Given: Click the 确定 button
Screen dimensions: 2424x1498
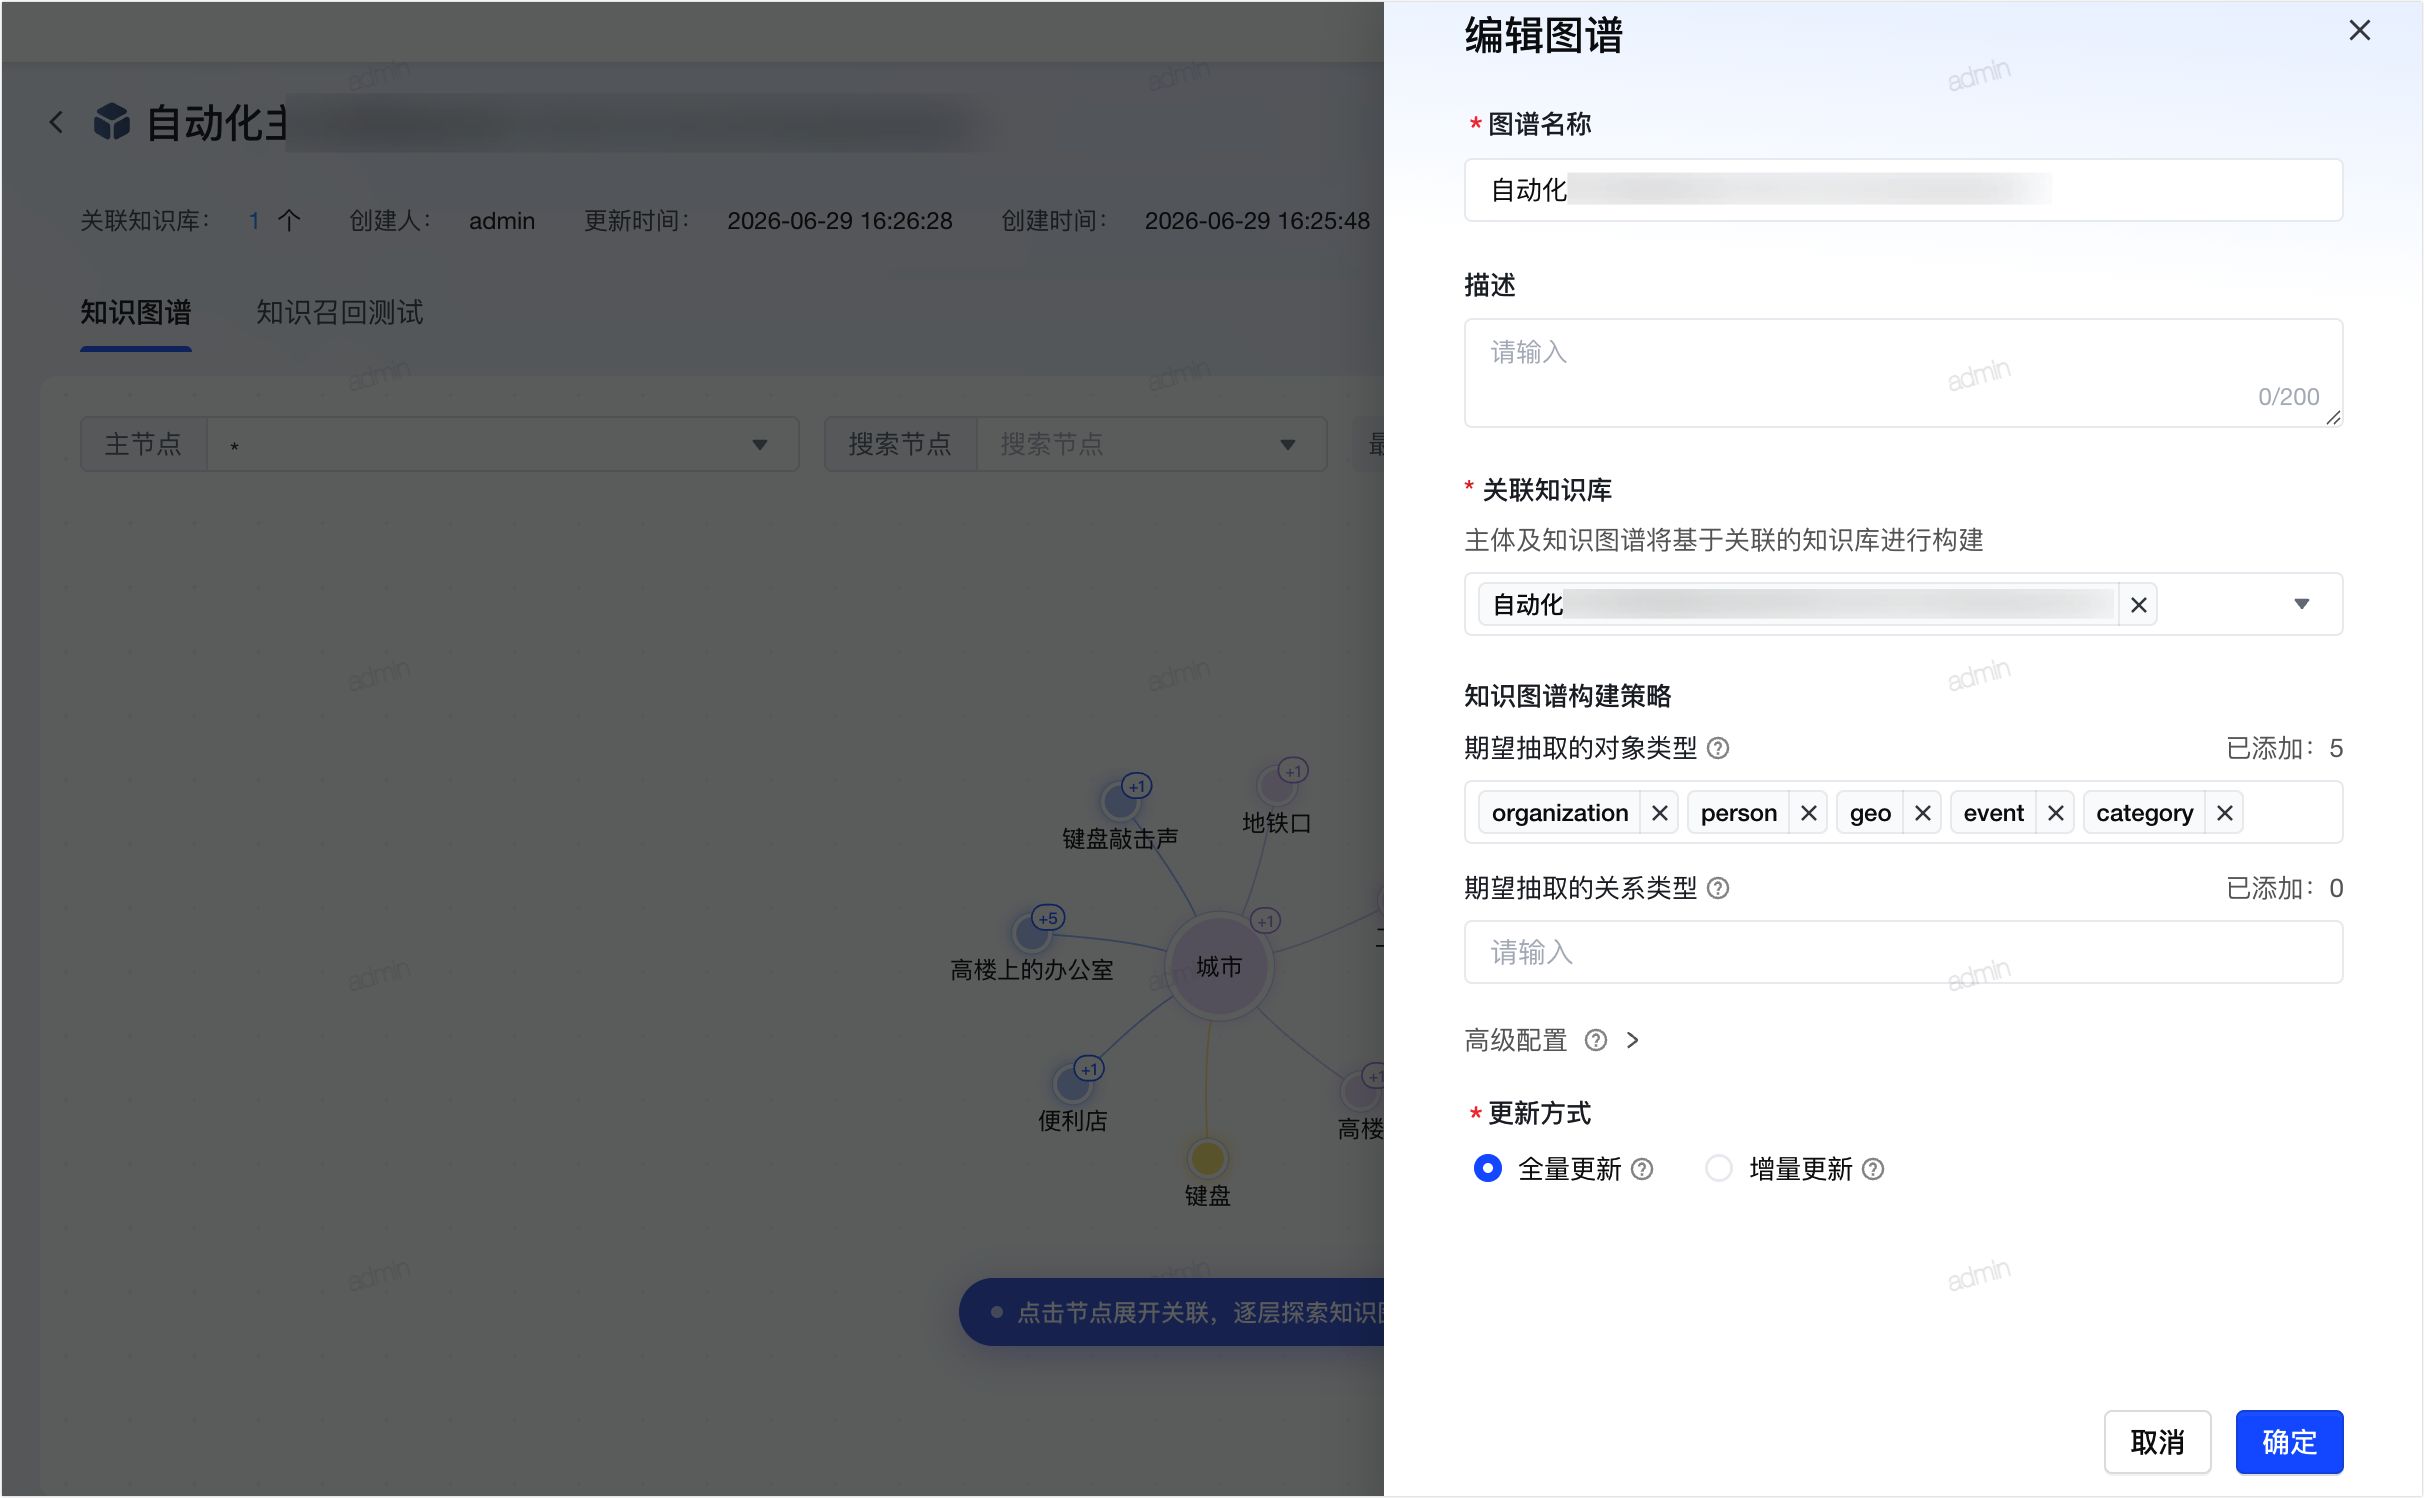Looking at the screenshot, I should tap(2289, 1442).
